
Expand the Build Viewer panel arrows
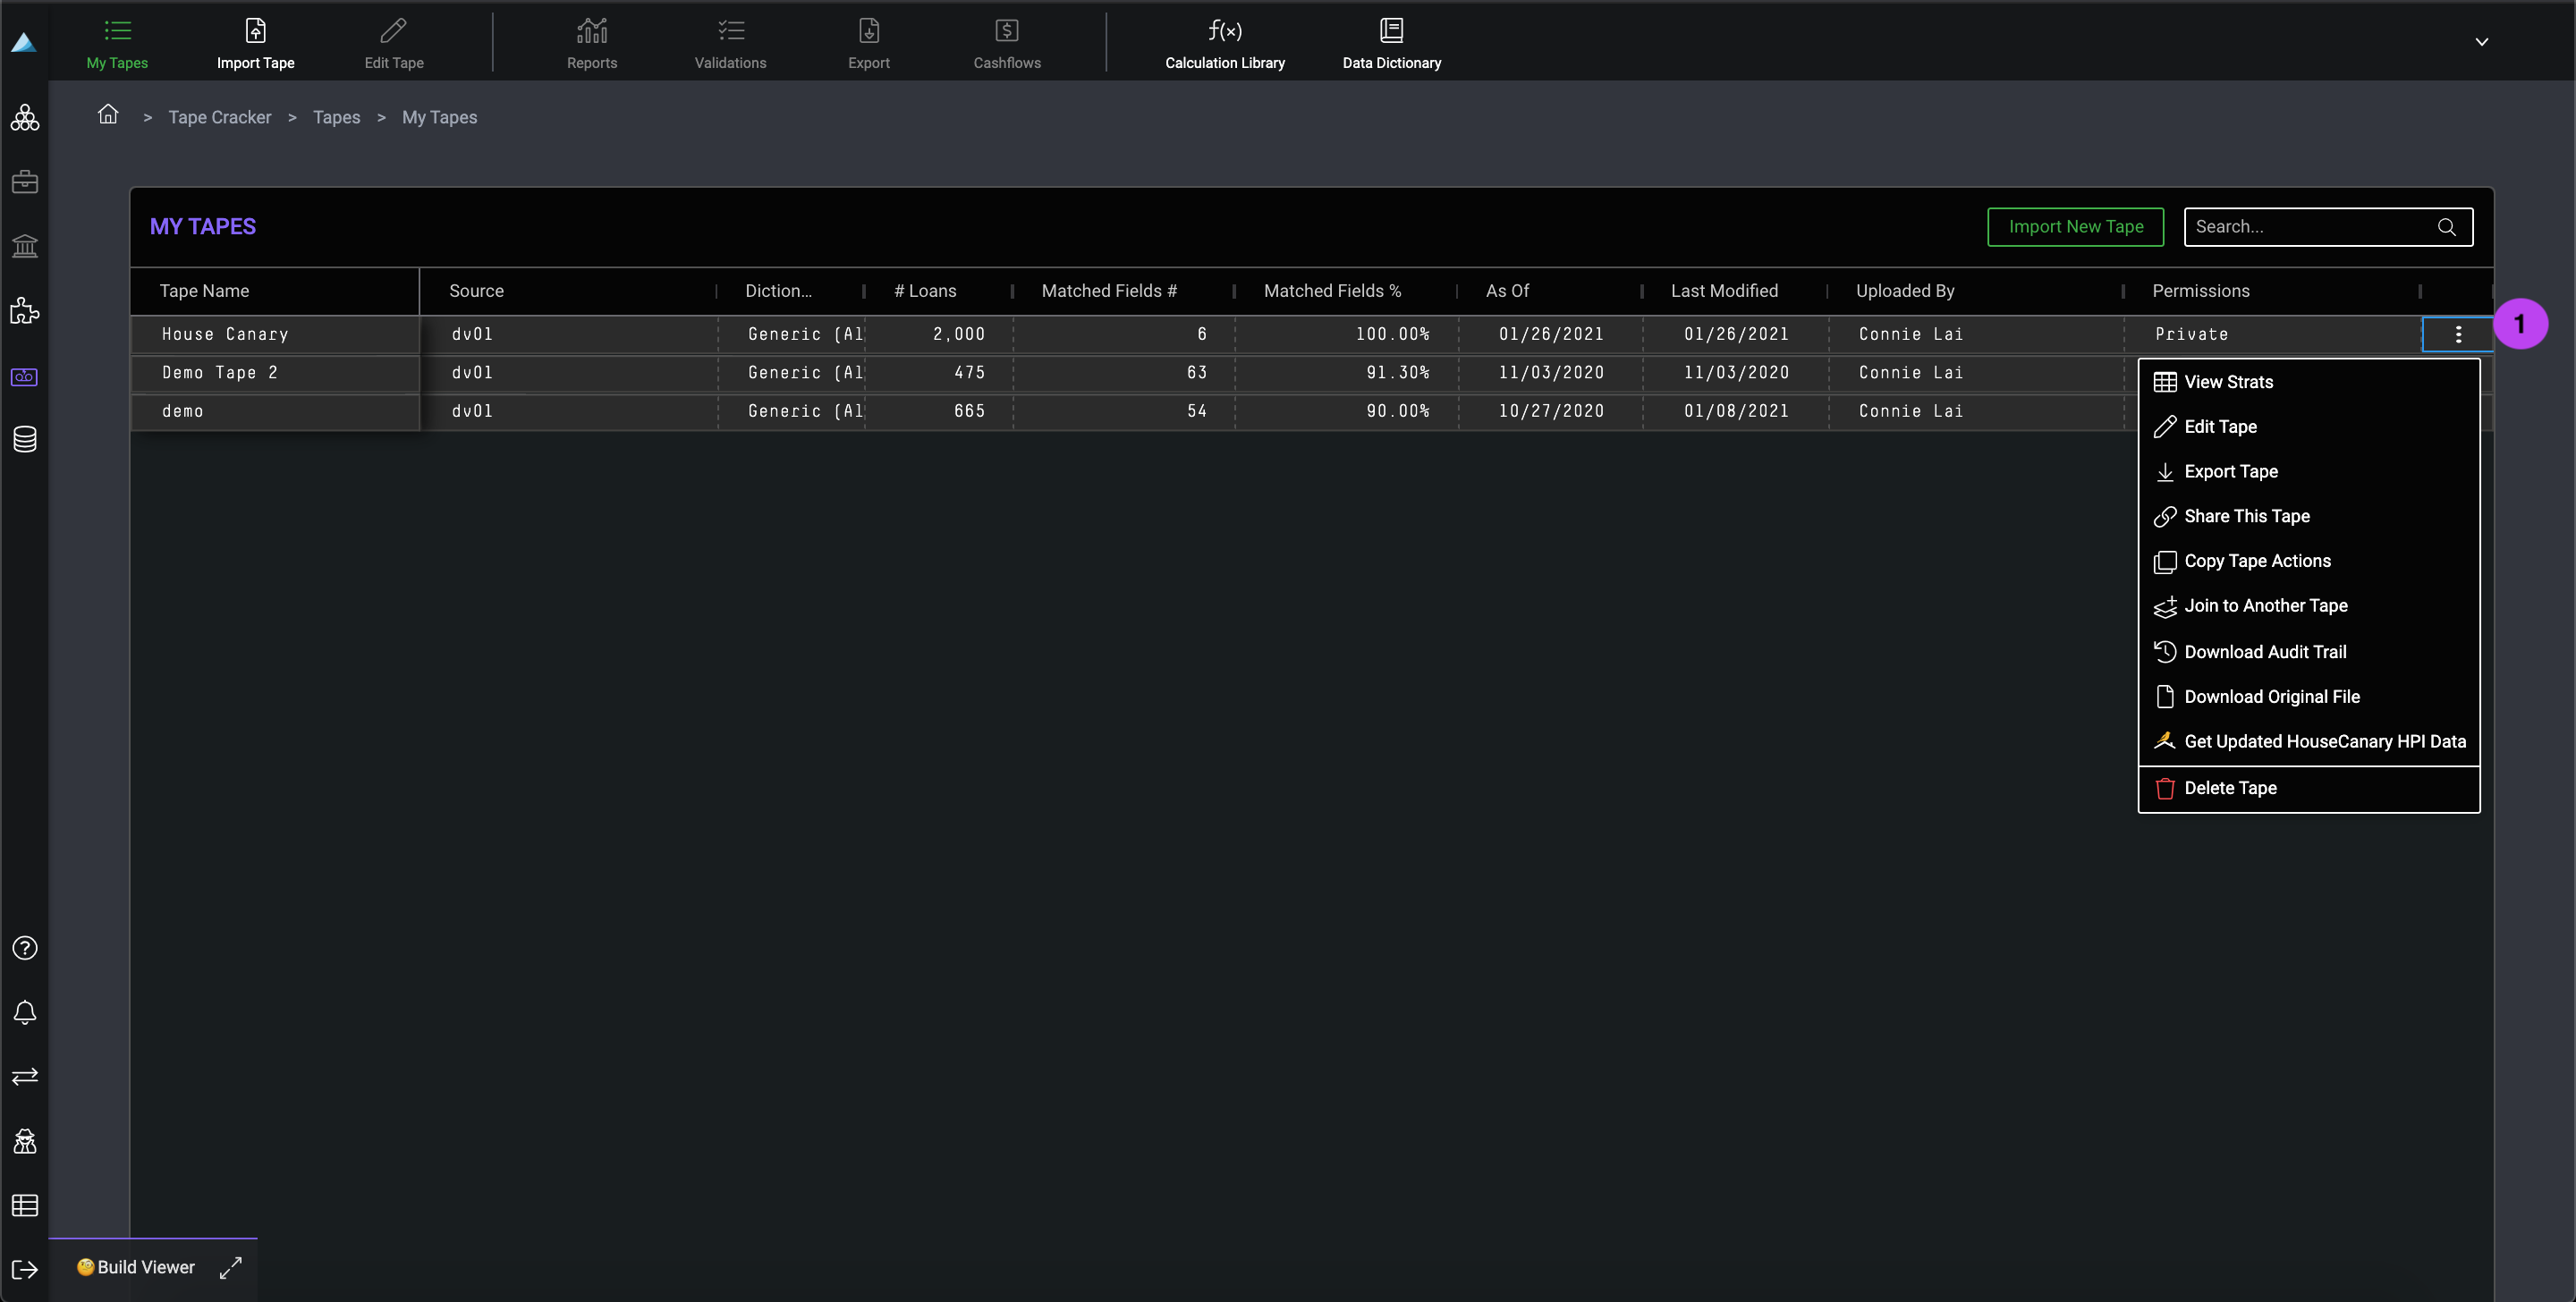click(231, 1267)
